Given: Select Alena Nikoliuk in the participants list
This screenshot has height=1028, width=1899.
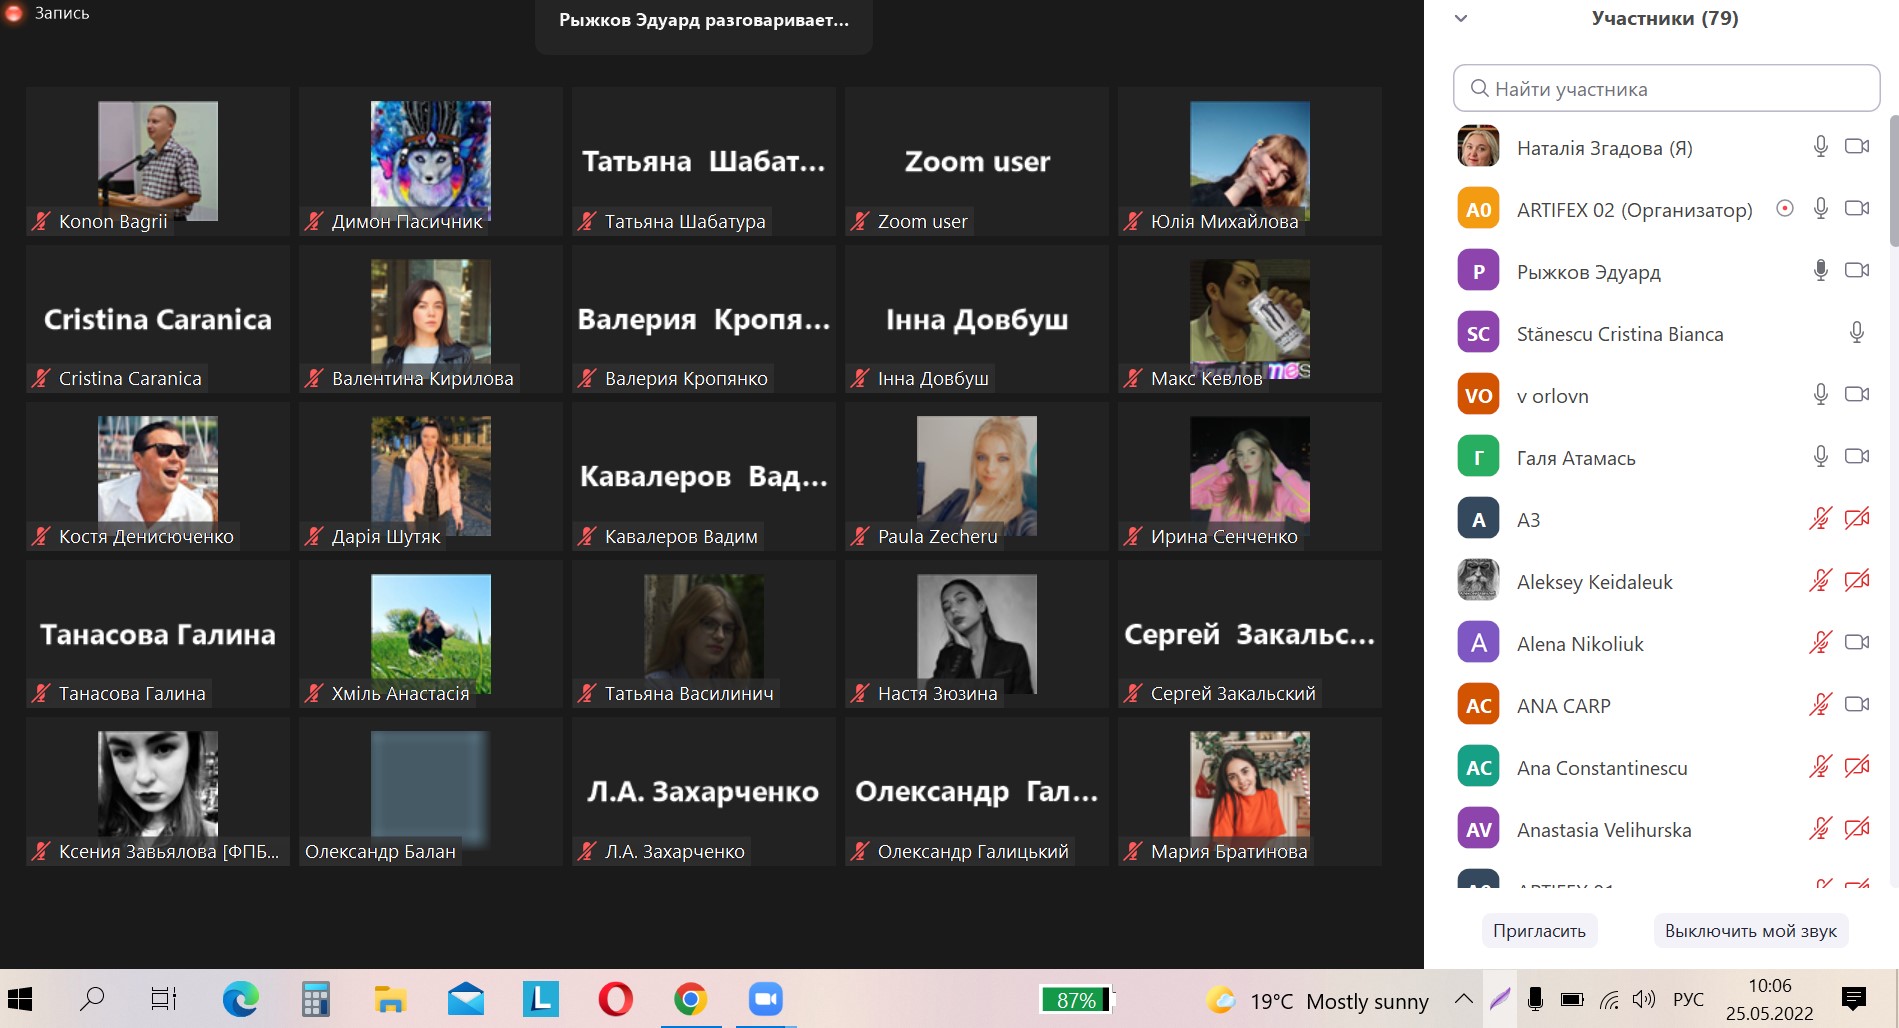Looking at the screenshot, I should [1580, 644].
